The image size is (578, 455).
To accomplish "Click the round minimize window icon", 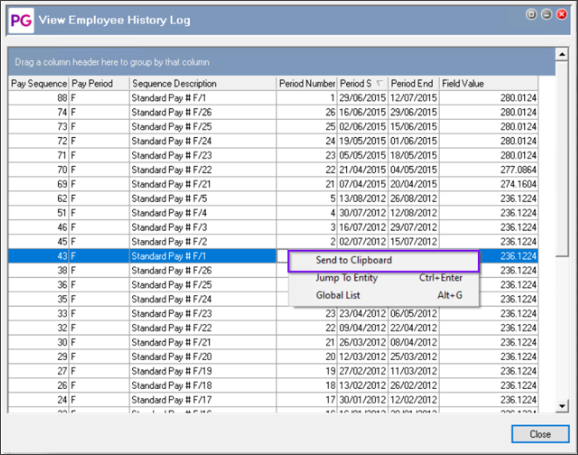I will (x=546, y=14).
